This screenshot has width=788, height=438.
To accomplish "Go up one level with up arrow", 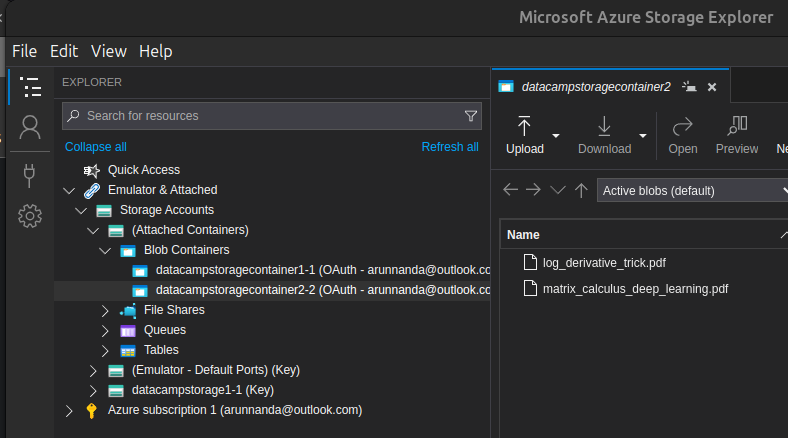I will tap(581, 190).
